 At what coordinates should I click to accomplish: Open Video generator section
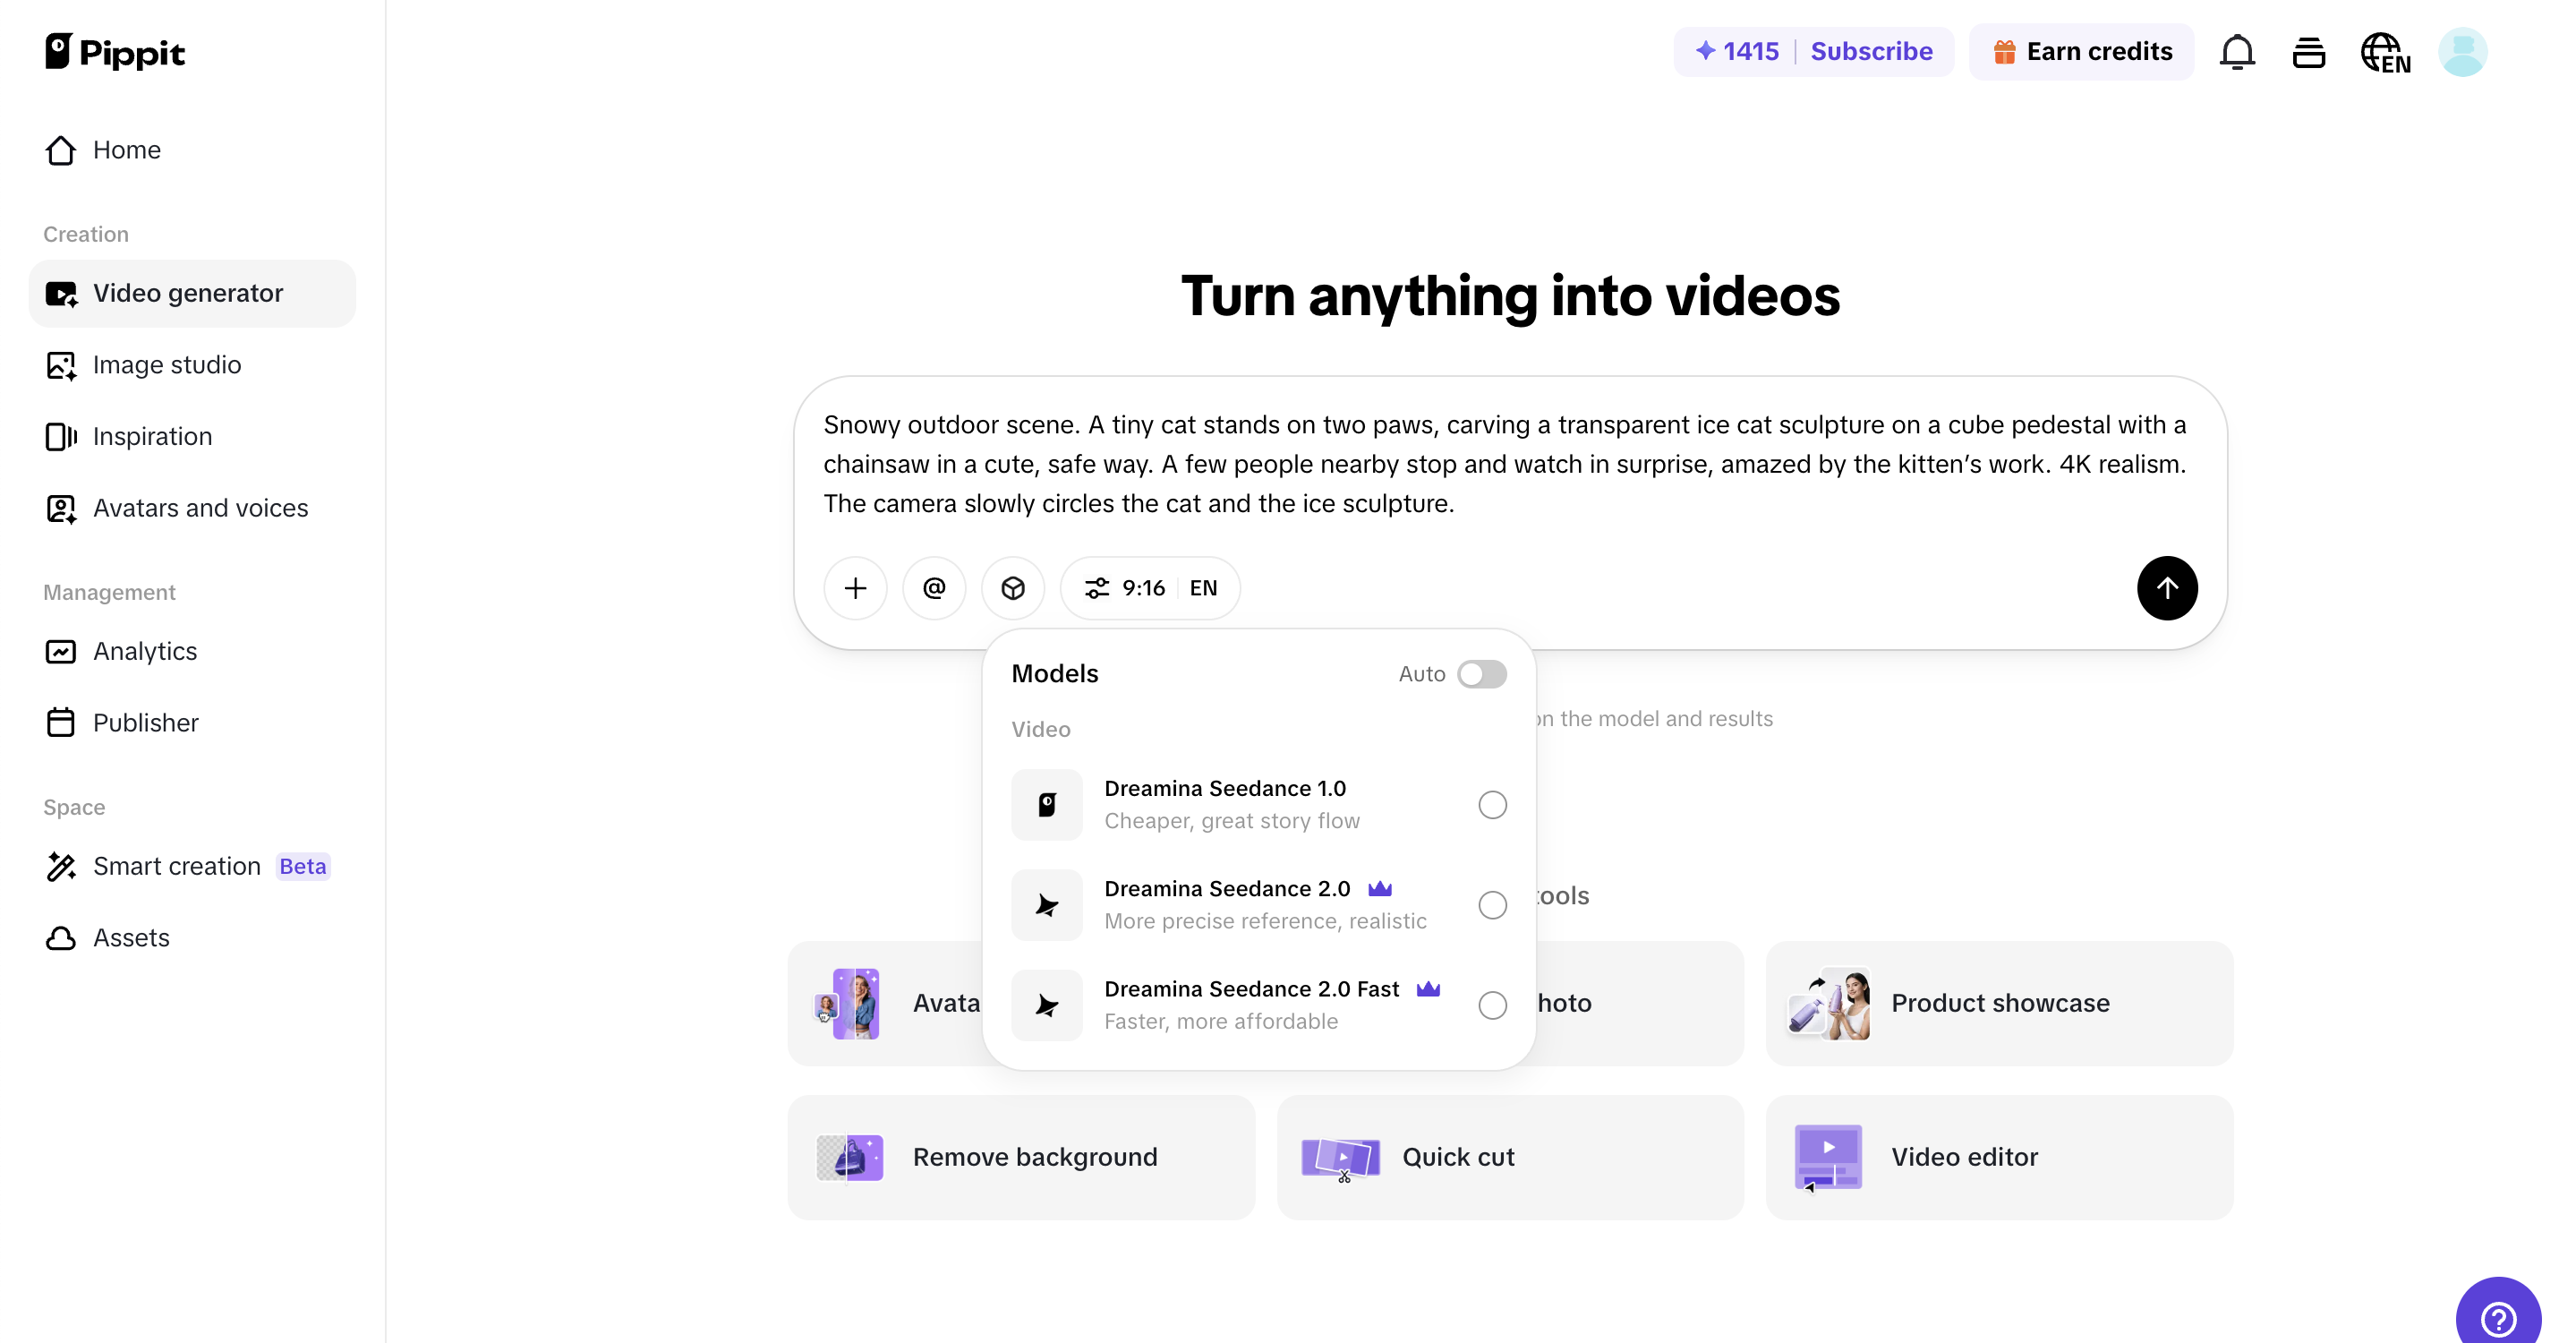tap(192, 293)
